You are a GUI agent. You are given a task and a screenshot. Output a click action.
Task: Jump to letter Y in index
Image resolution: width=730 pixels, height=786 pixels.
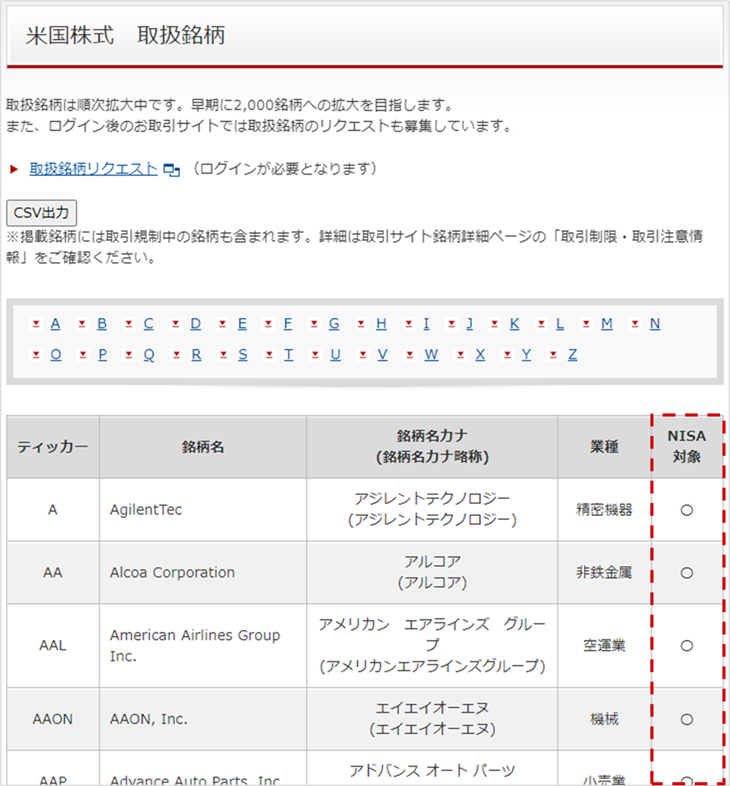(526, 354)
